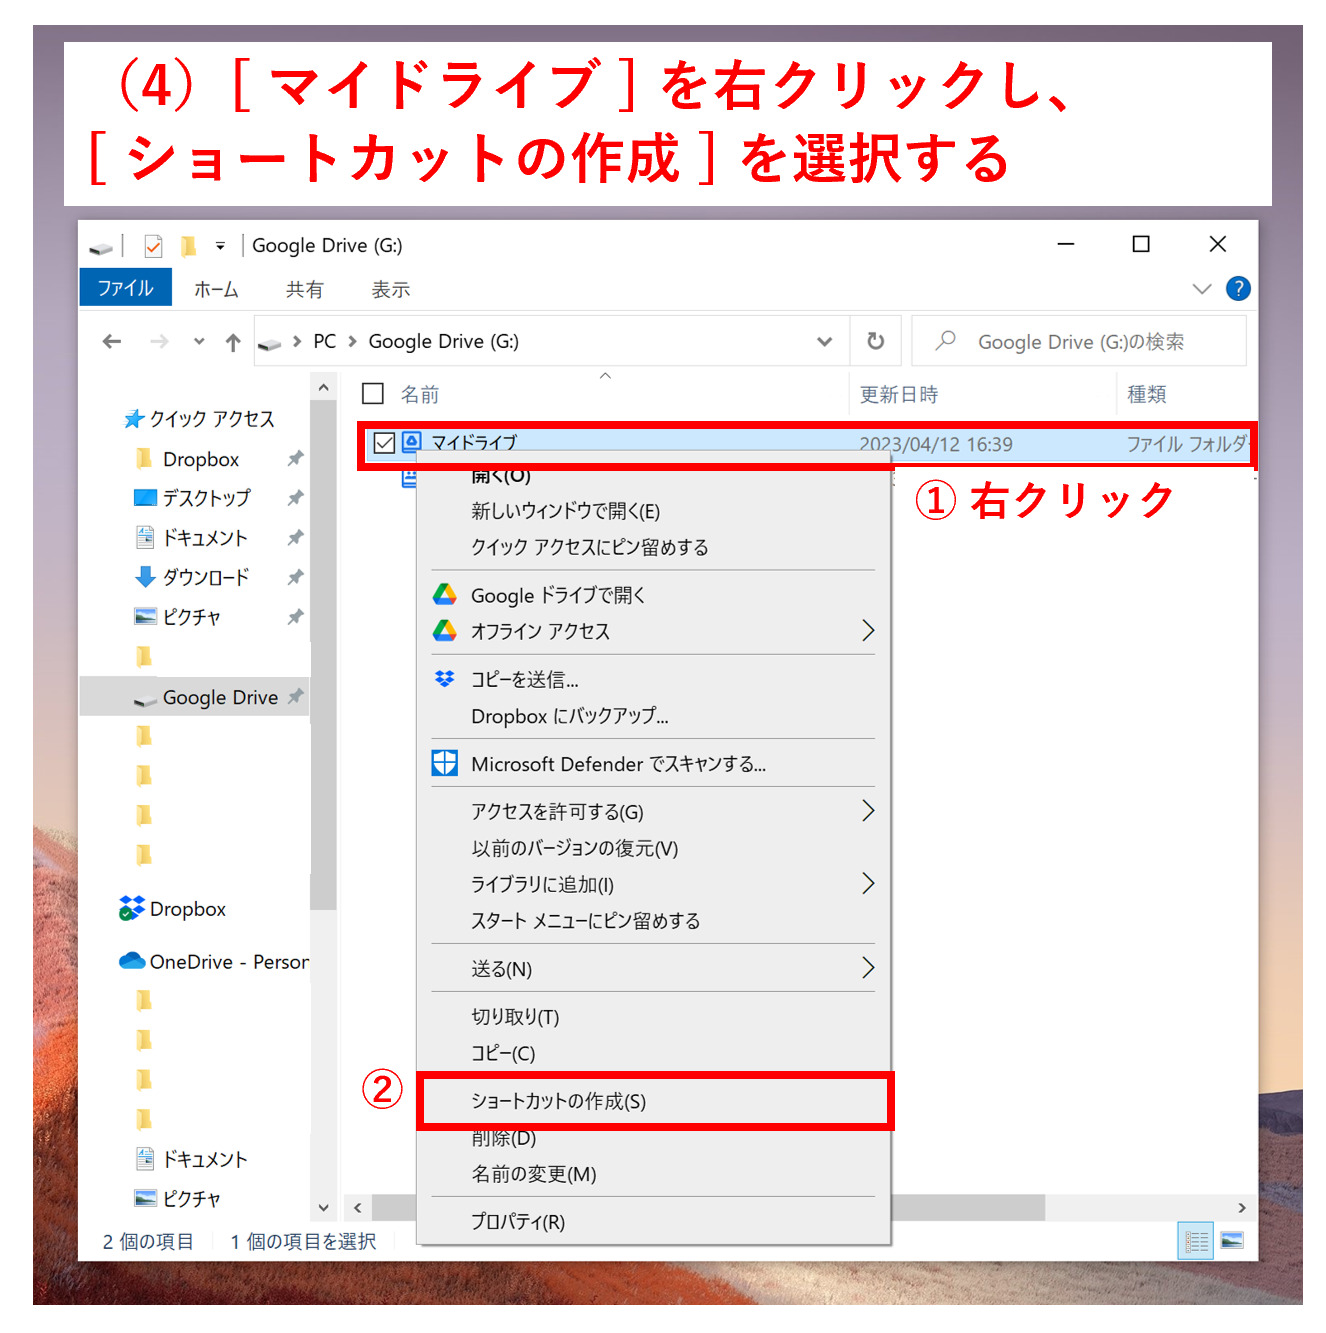Screen dimensions: 1326x1333
Task: Select 新しいウィンドウで開く(E)
Action: (652, 511)
